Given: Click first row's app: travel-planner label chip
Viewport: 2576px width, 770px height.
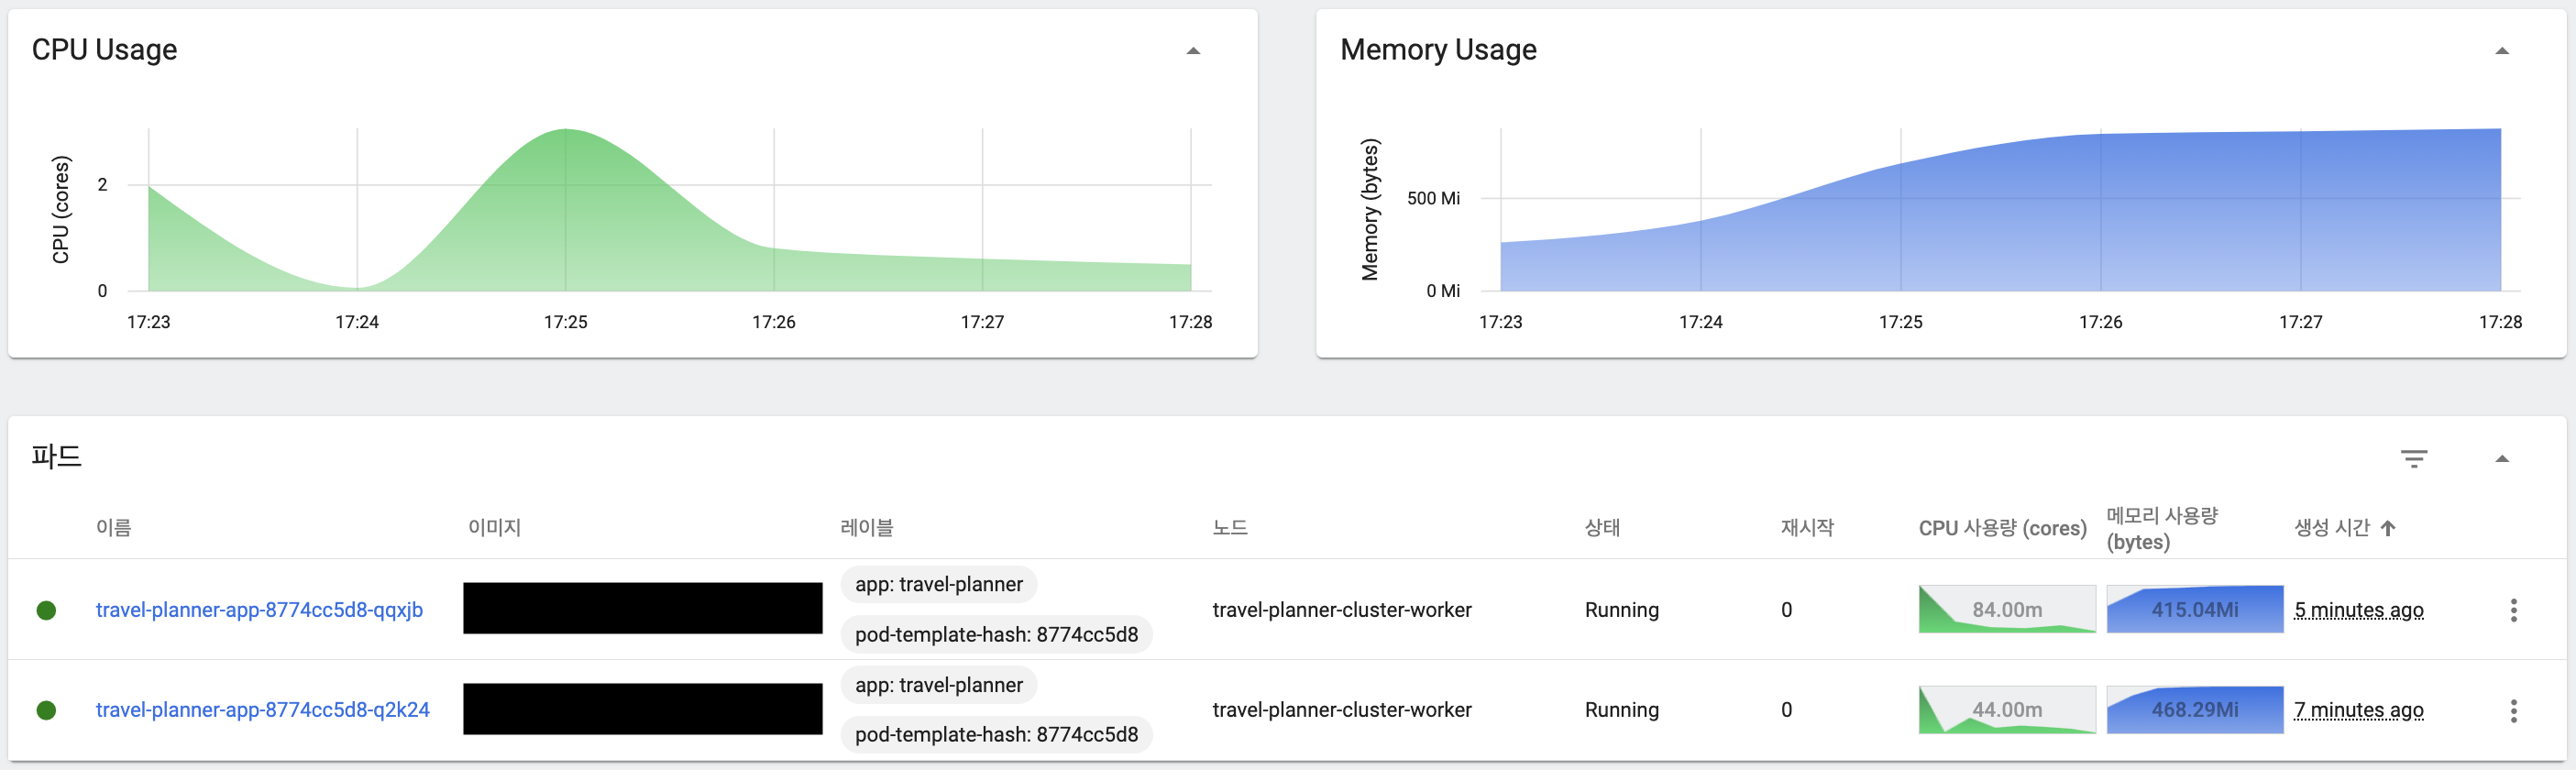Looking at the screenshot, I should [x=938, y=584].
